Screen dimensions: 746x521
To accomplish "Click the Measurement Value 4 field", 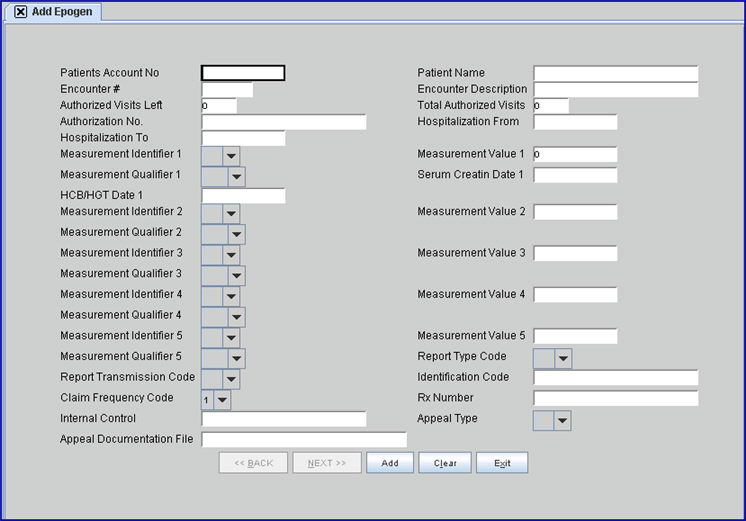I will 575,295.
